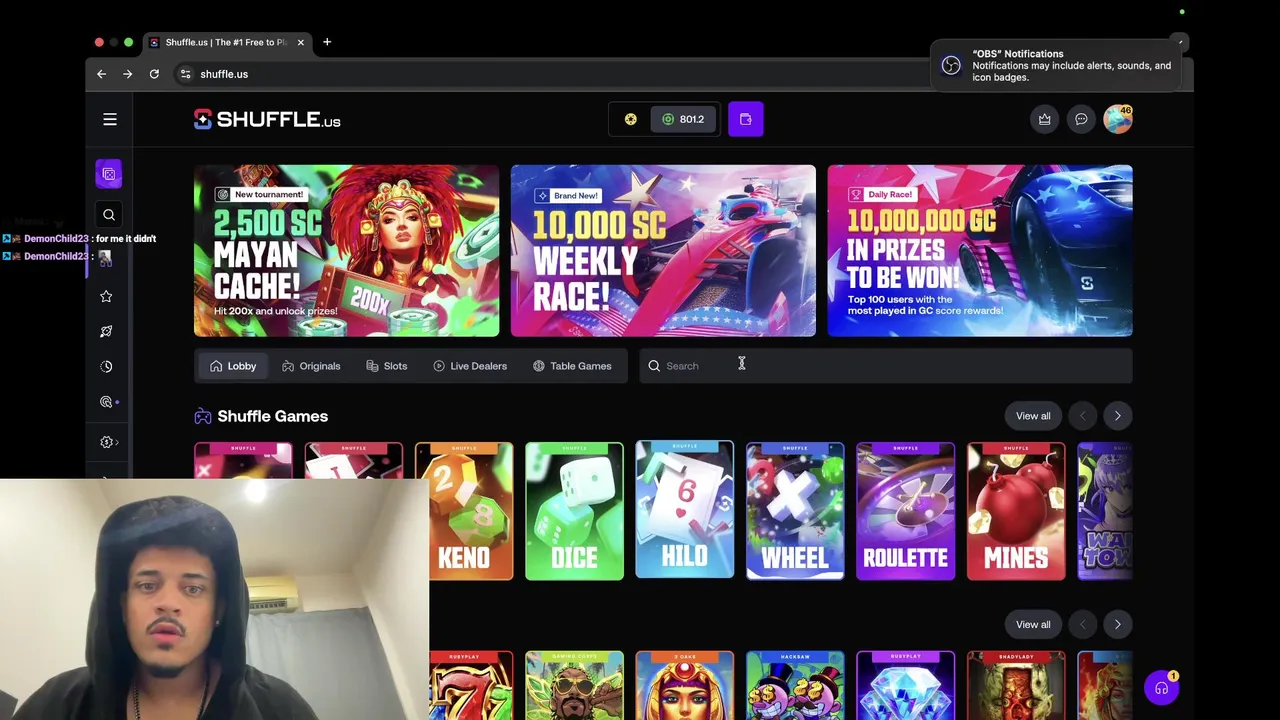Click previous arrow in the slots row

(1082, 625)
